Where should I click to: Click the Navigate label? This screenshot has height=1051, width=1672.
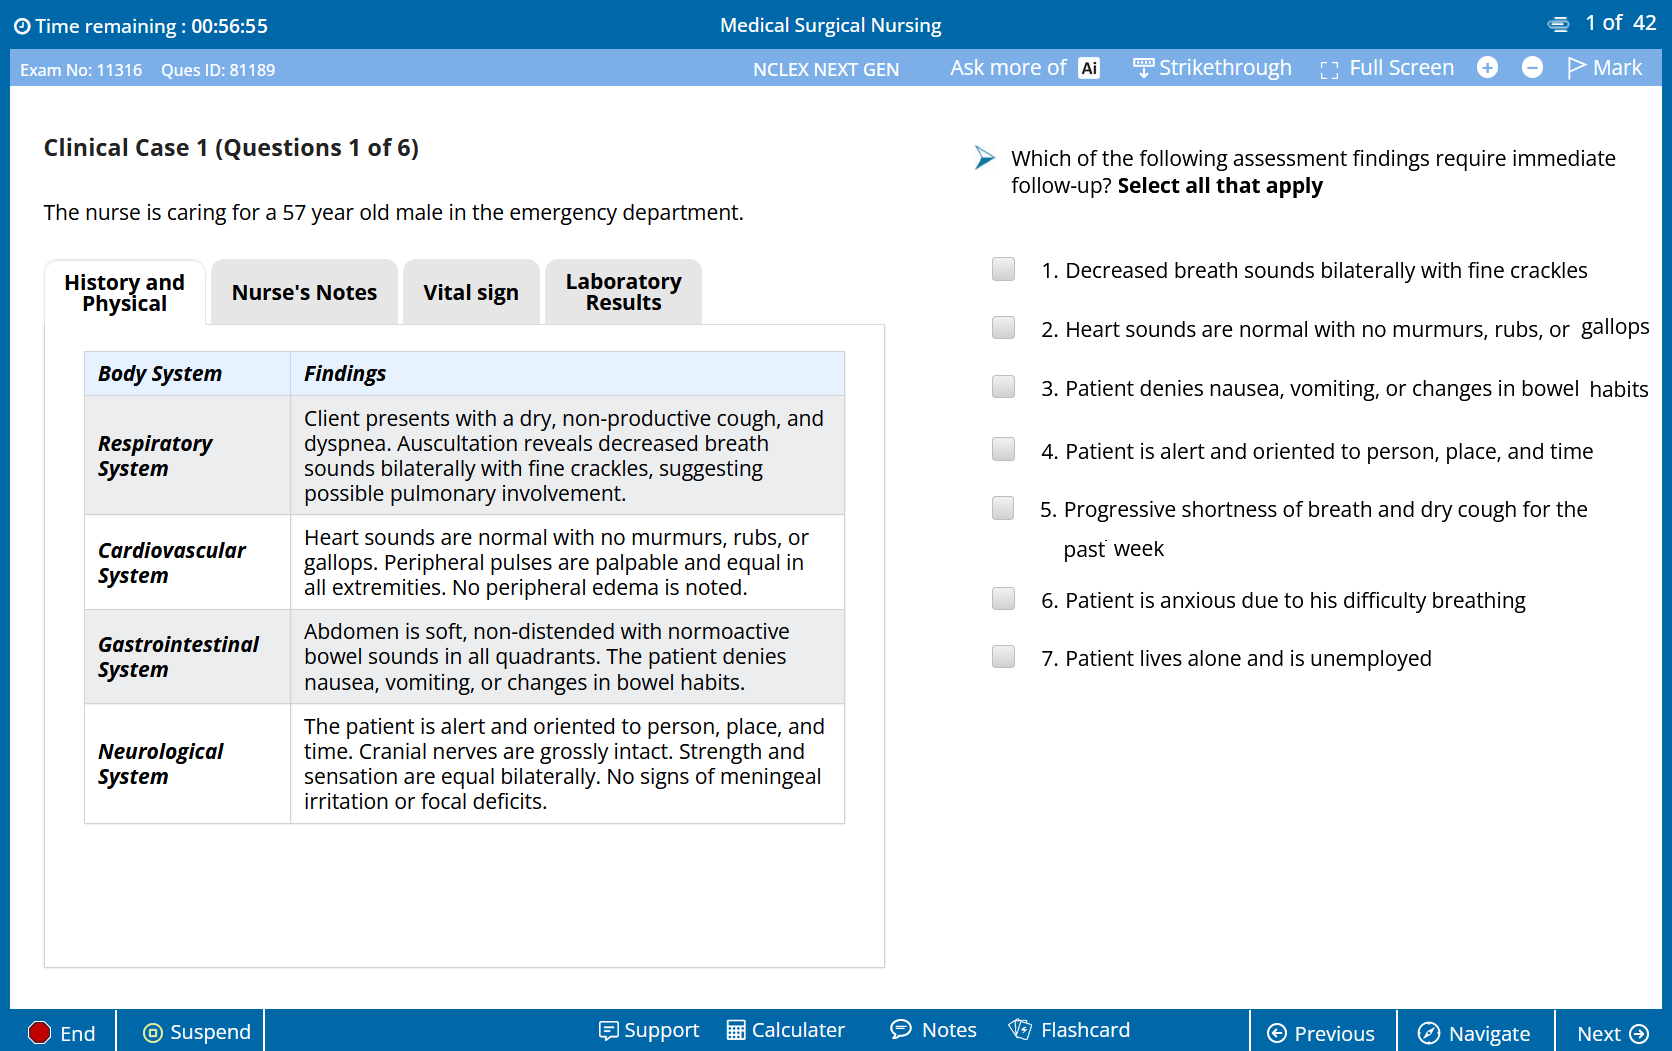point(1489,1034)
